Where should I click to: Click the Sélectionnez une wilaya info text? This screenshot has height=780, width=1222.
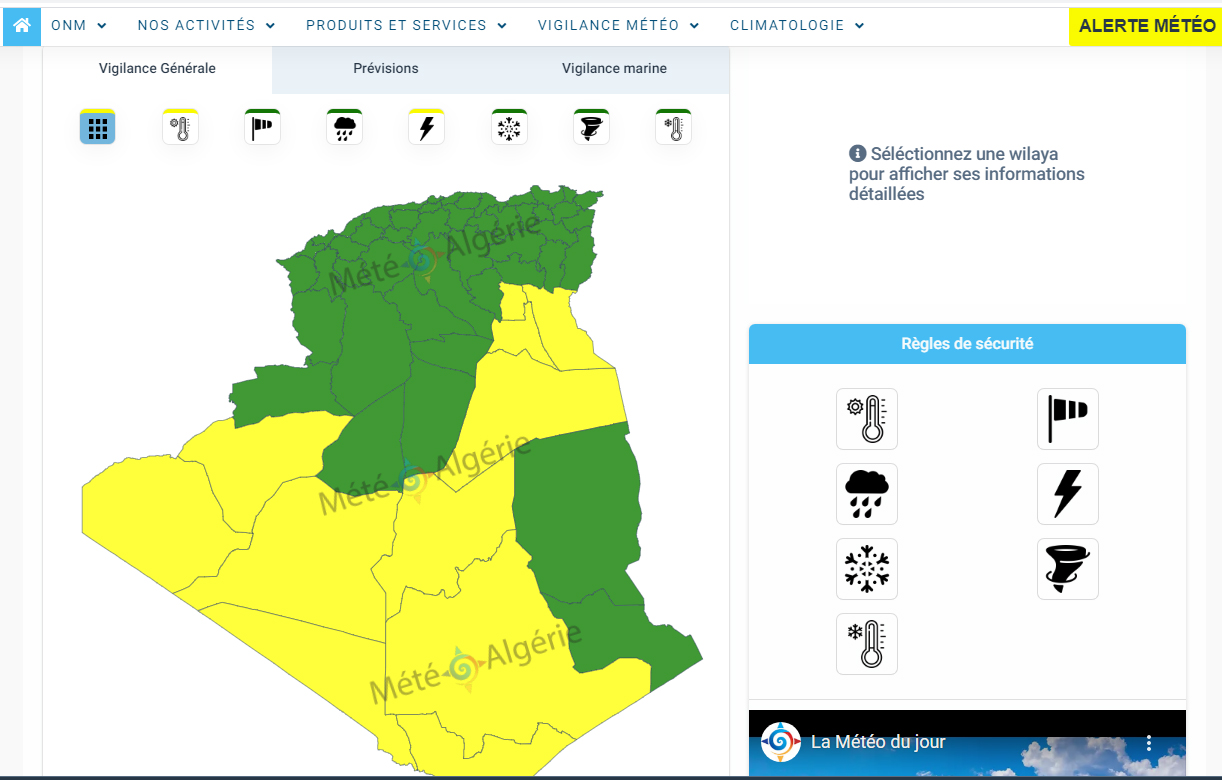[967, 174]
